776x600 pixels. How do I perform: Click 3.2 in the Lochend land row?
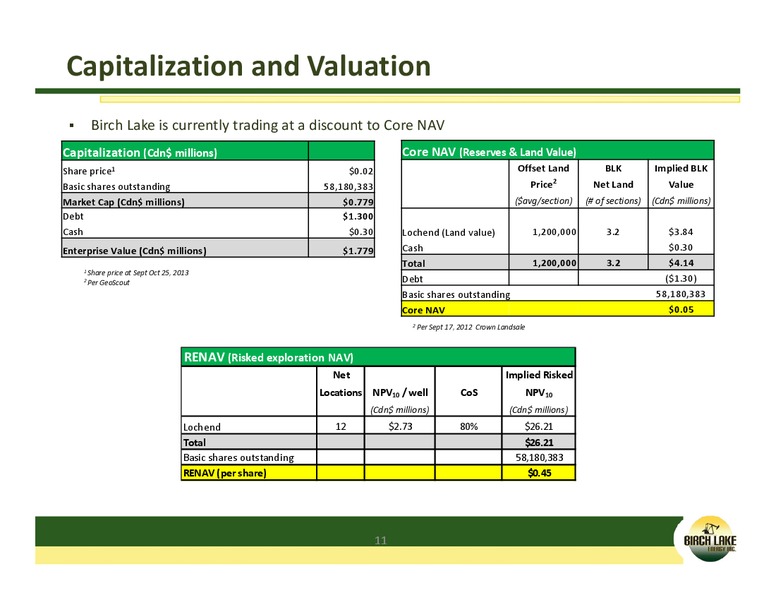point(613,232)
